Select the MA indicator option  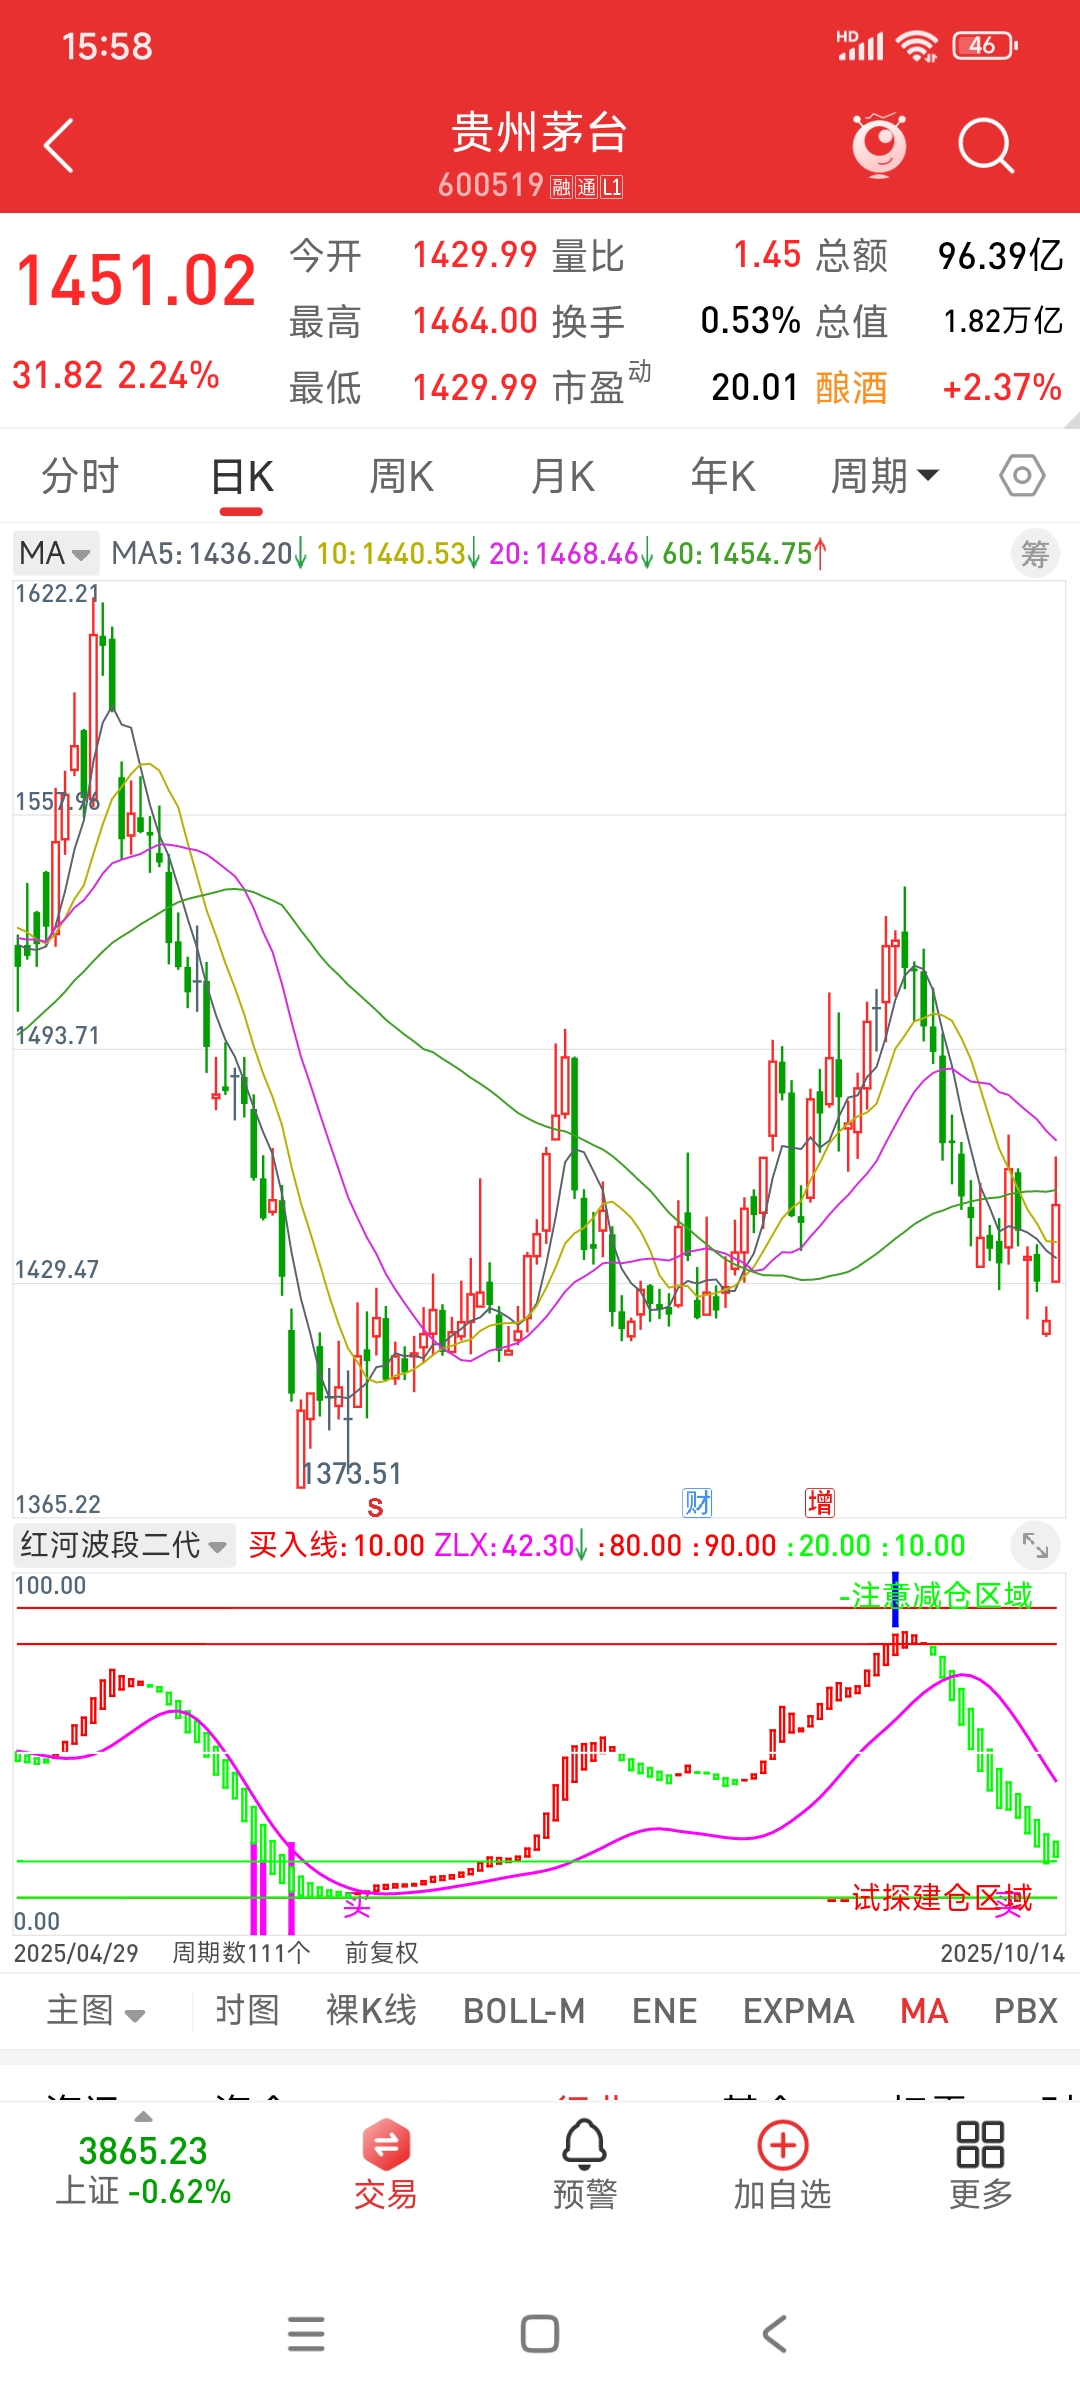(924, 2010)
